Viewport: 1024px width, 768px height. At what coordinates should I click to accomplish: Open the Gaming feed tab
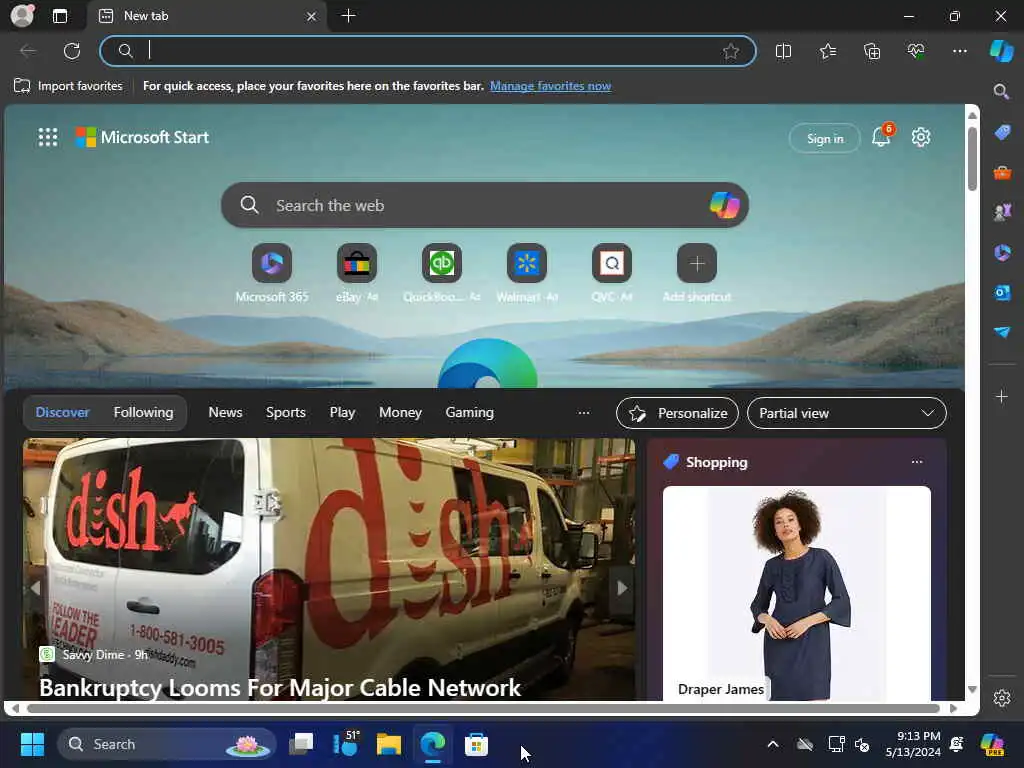(x=470, y=412)
